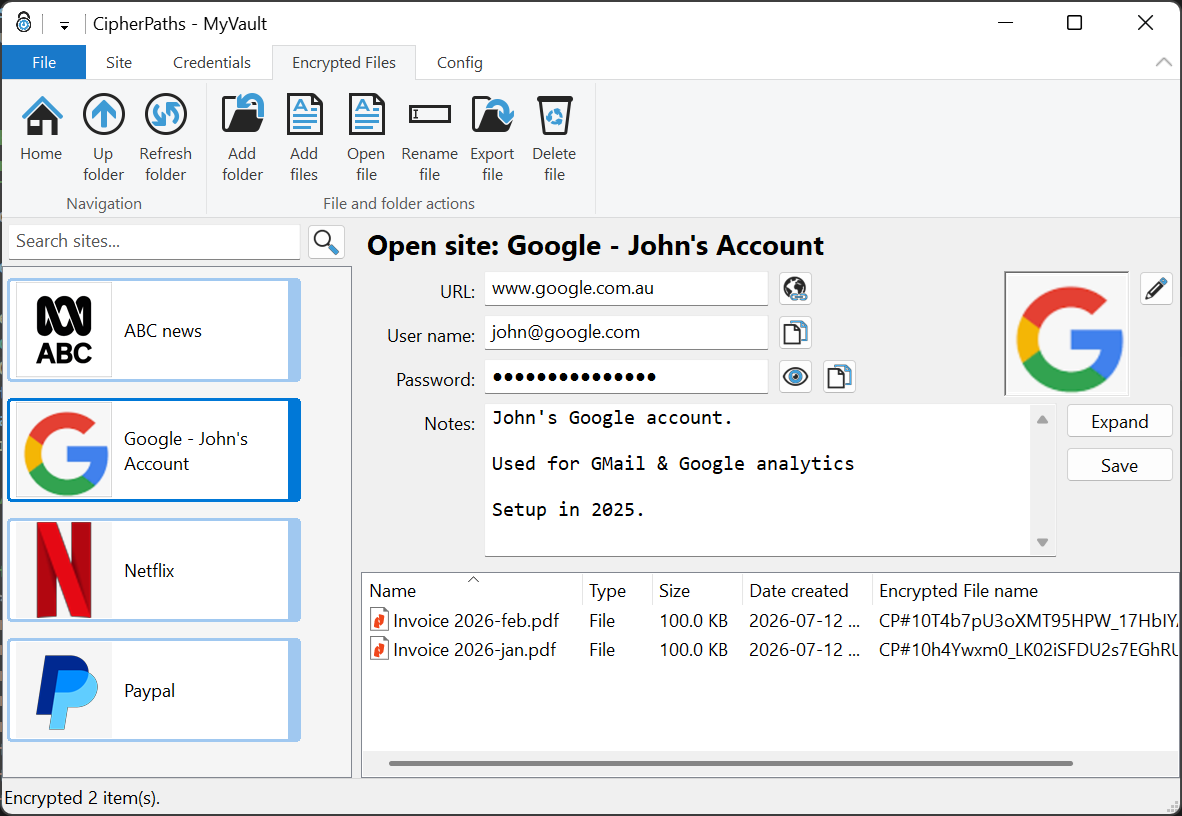Add a new encrypted folder
The height and width of the screenshot is (816, 1182).
(x=242, y=137)
